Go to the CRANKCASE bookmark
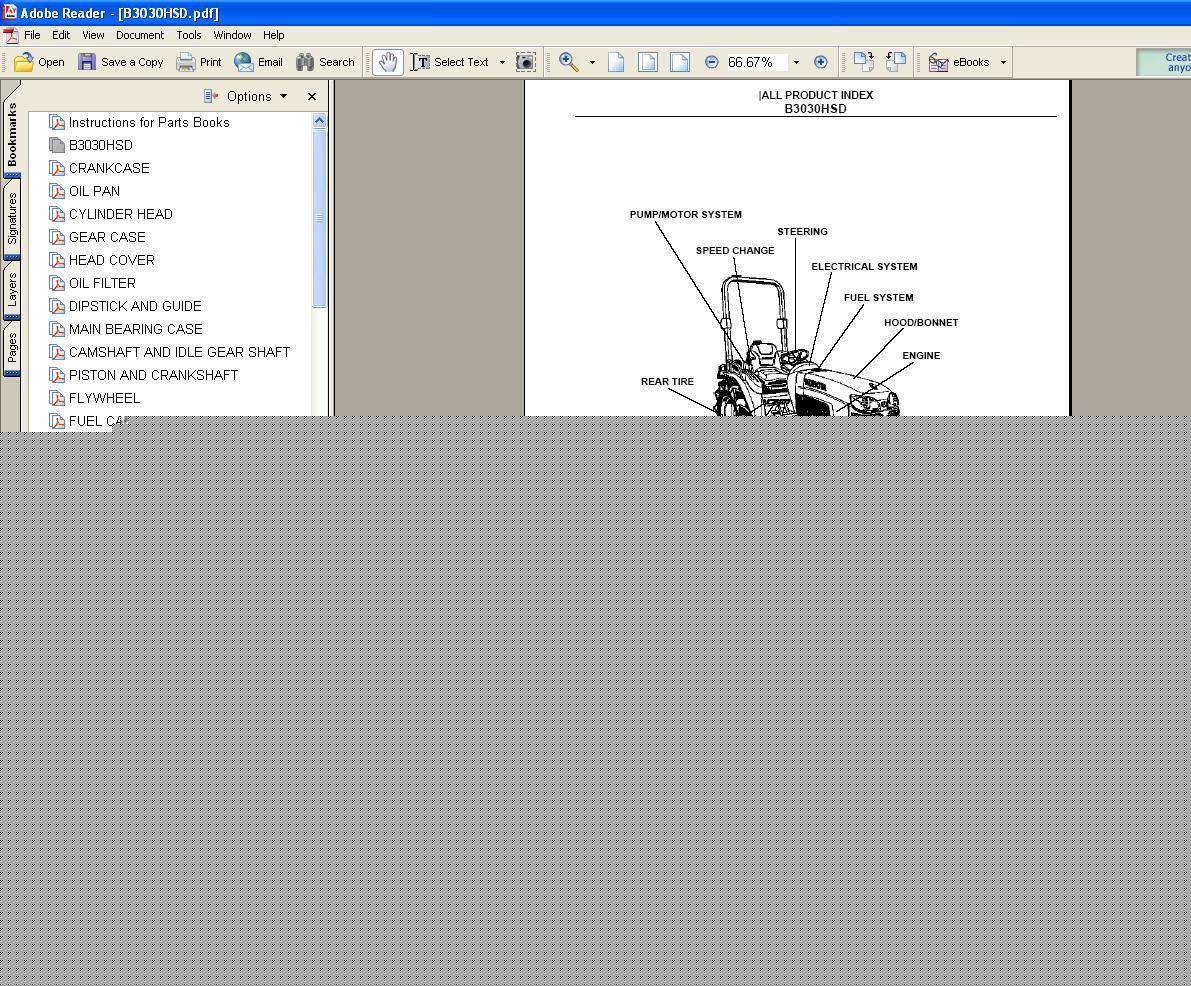The width and height of the screenshot is (1191, 986). click(109, 168)
